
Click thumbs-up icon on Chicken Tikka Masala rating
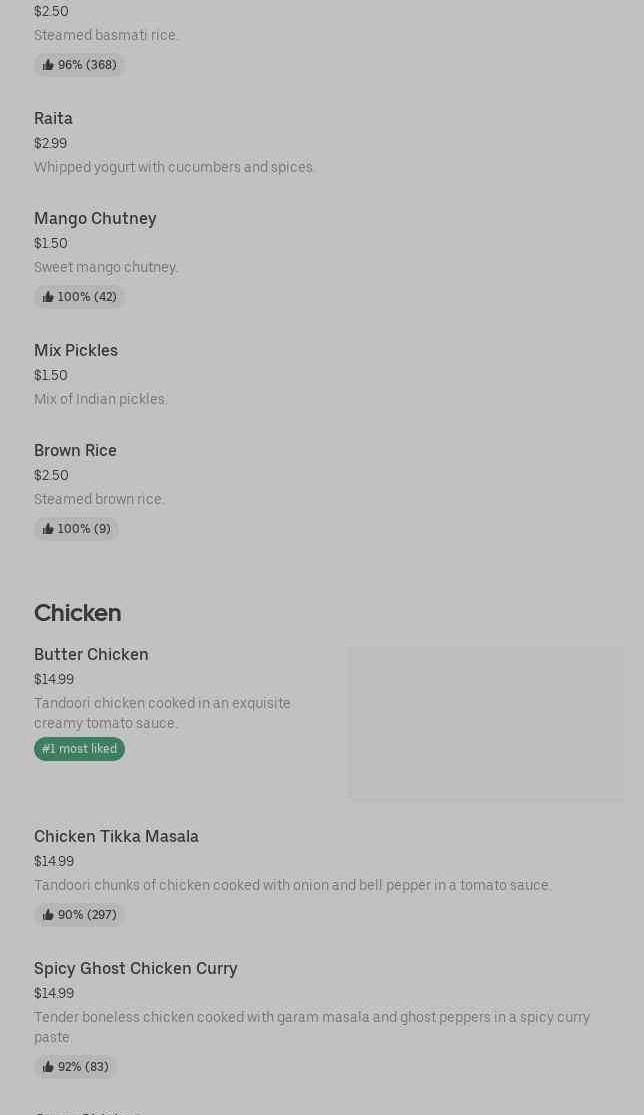coord(48,915)
